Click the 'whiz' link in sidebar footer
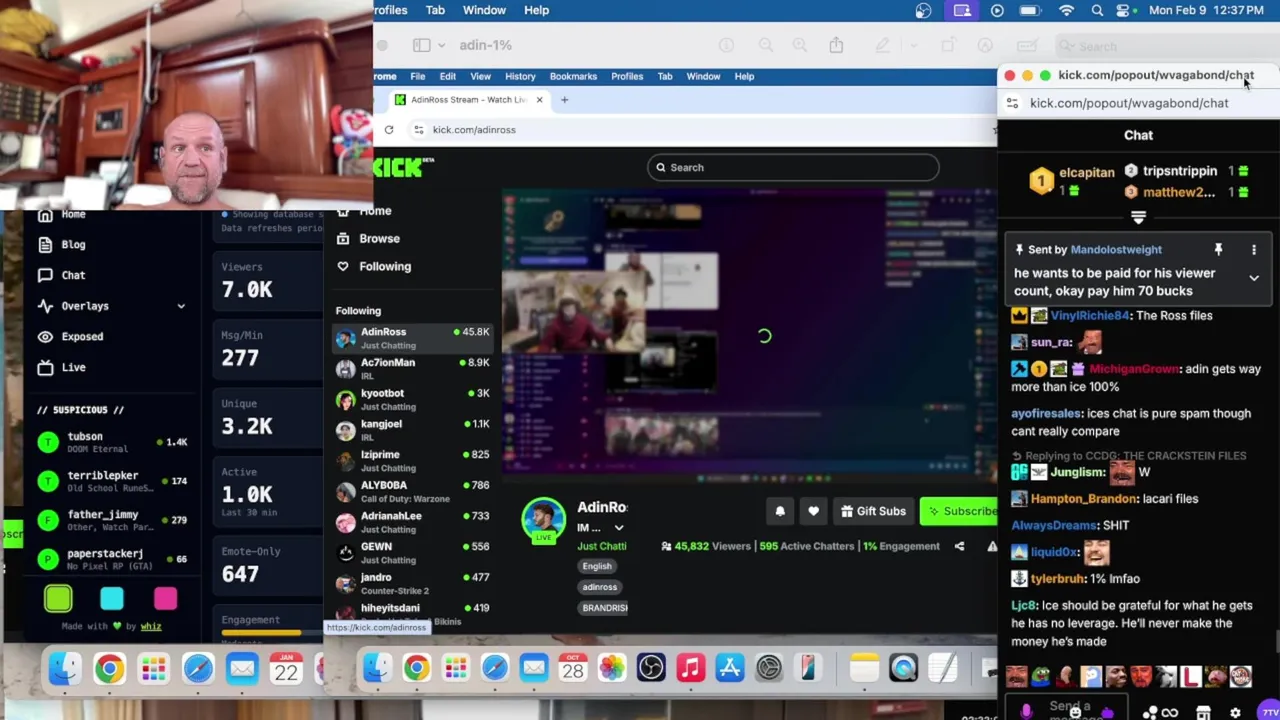The height and width of the screenshot is (720, 1280). 150,626
